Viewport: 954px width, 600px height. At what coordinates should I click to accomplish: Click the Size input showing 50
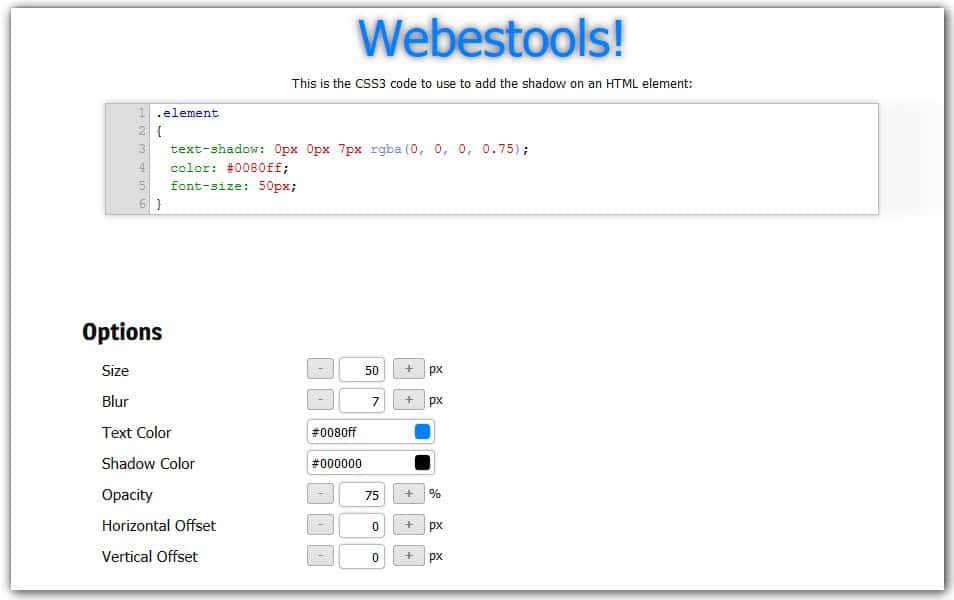[x=362, y=369]
